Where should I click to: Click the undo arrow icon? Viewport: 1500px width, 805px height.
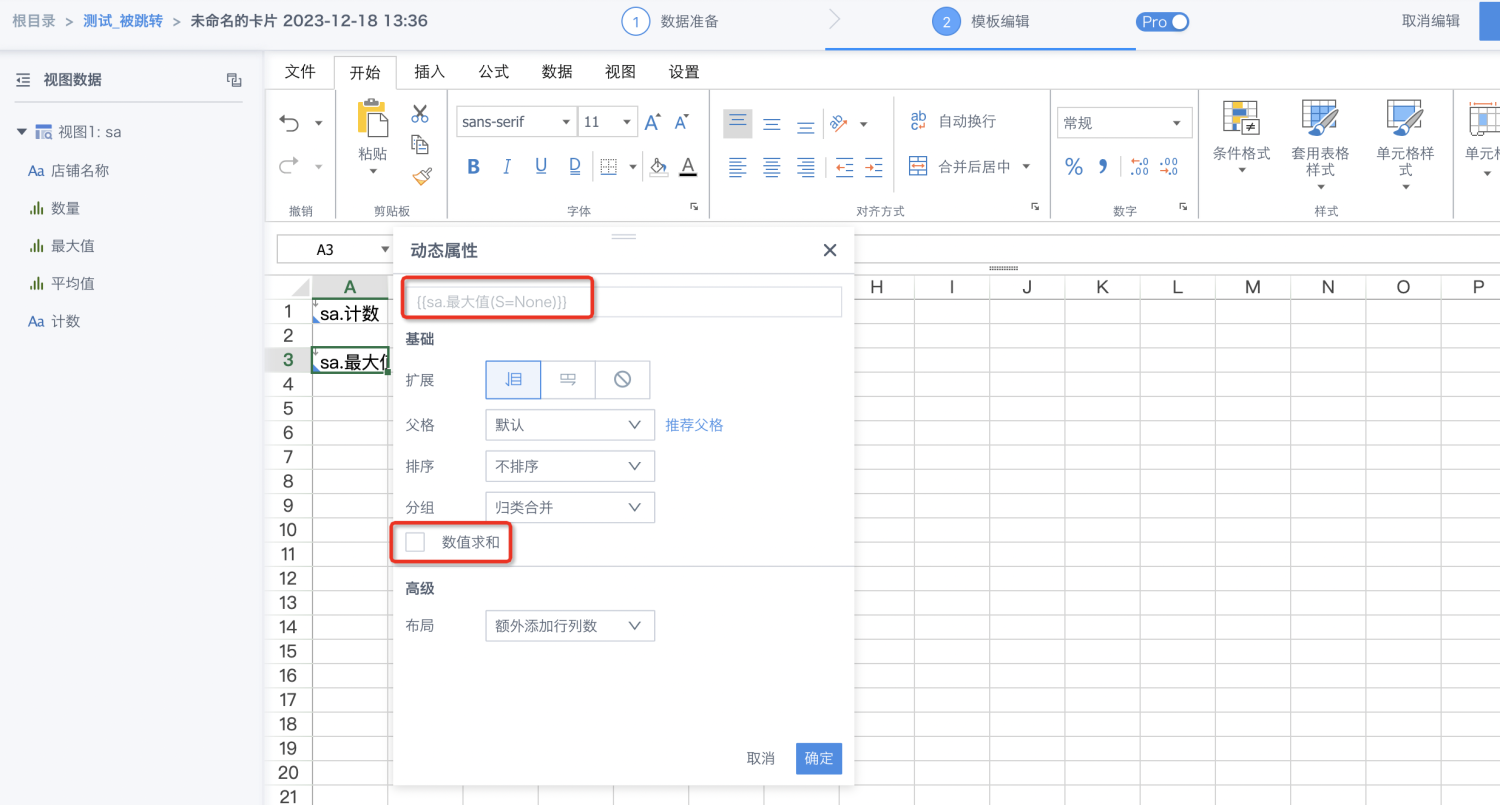(x=290, y=123)
